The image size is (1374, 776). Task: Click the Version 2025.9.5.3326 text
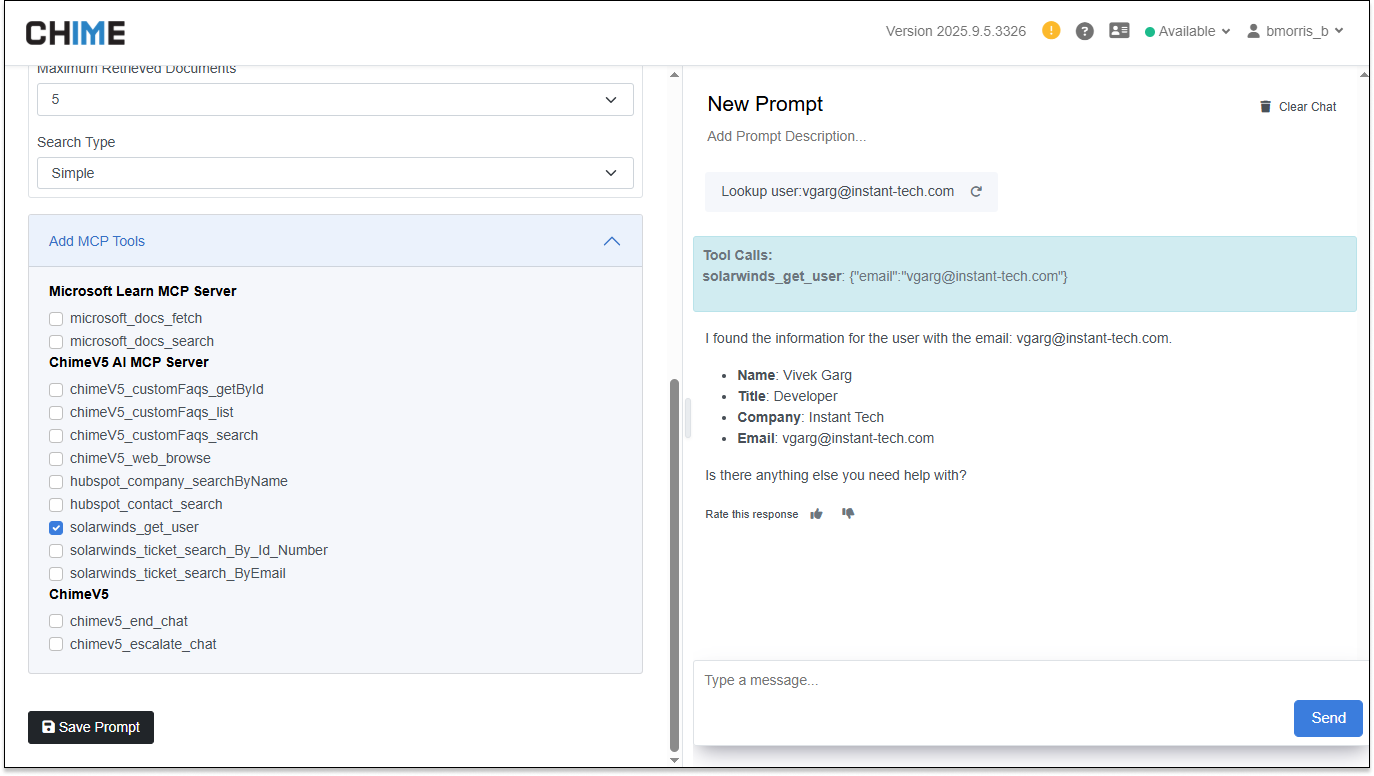click(x=956, y=31)
